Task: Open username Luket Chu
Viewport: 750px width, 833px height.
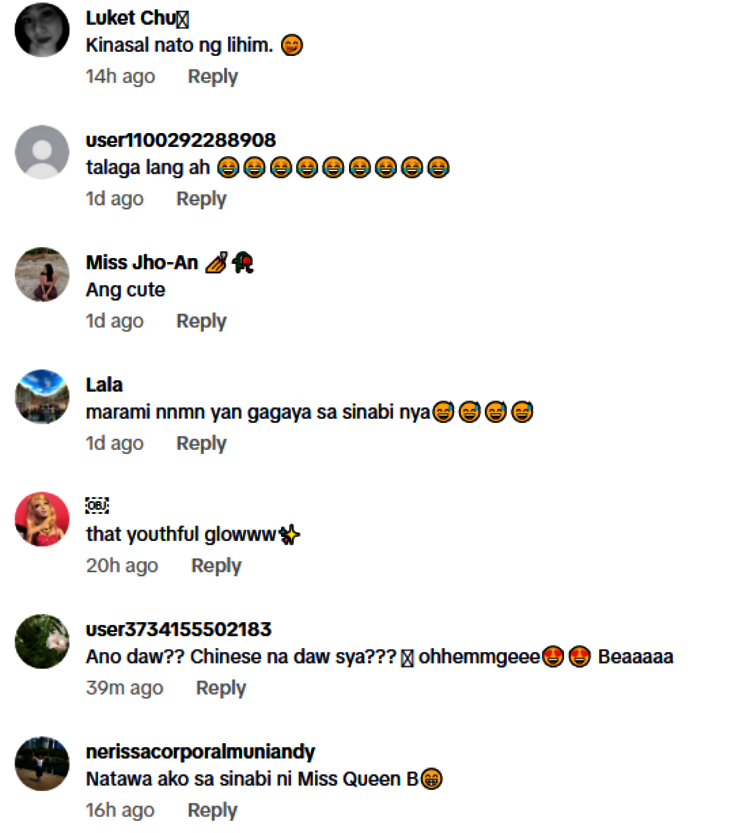Action: click(x=137, y=18)
